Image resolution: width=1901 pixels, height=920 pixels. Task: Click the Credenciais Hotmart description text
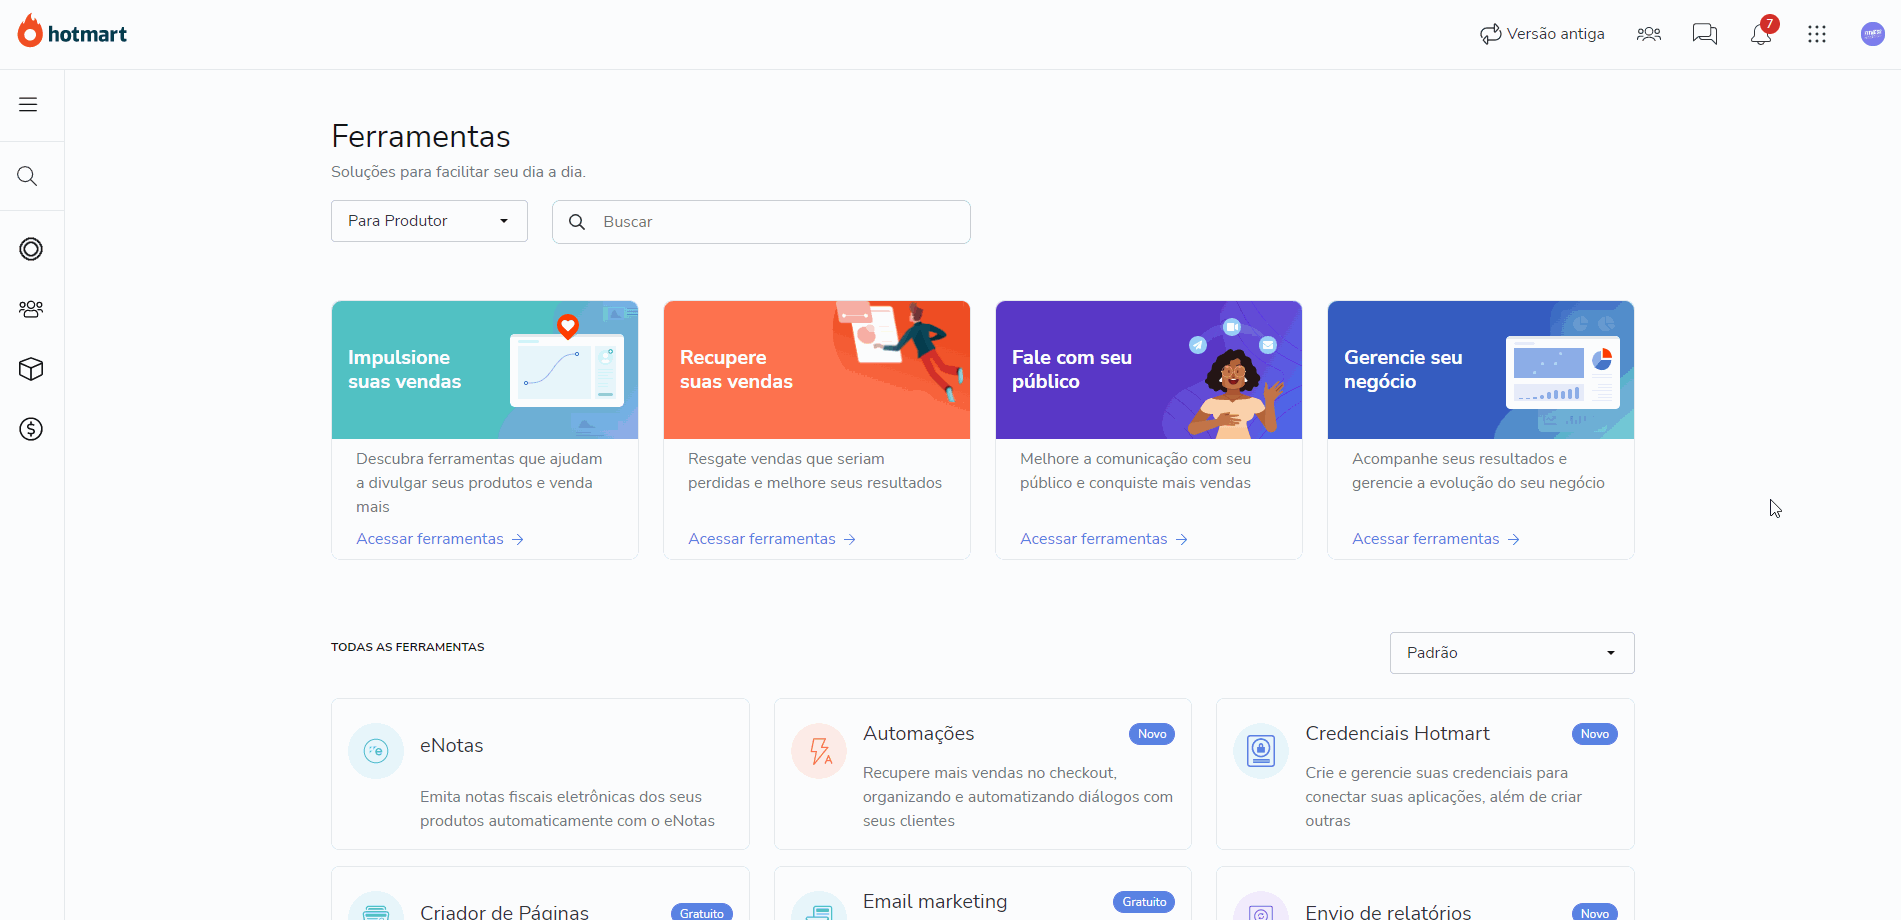[1444, 797]
